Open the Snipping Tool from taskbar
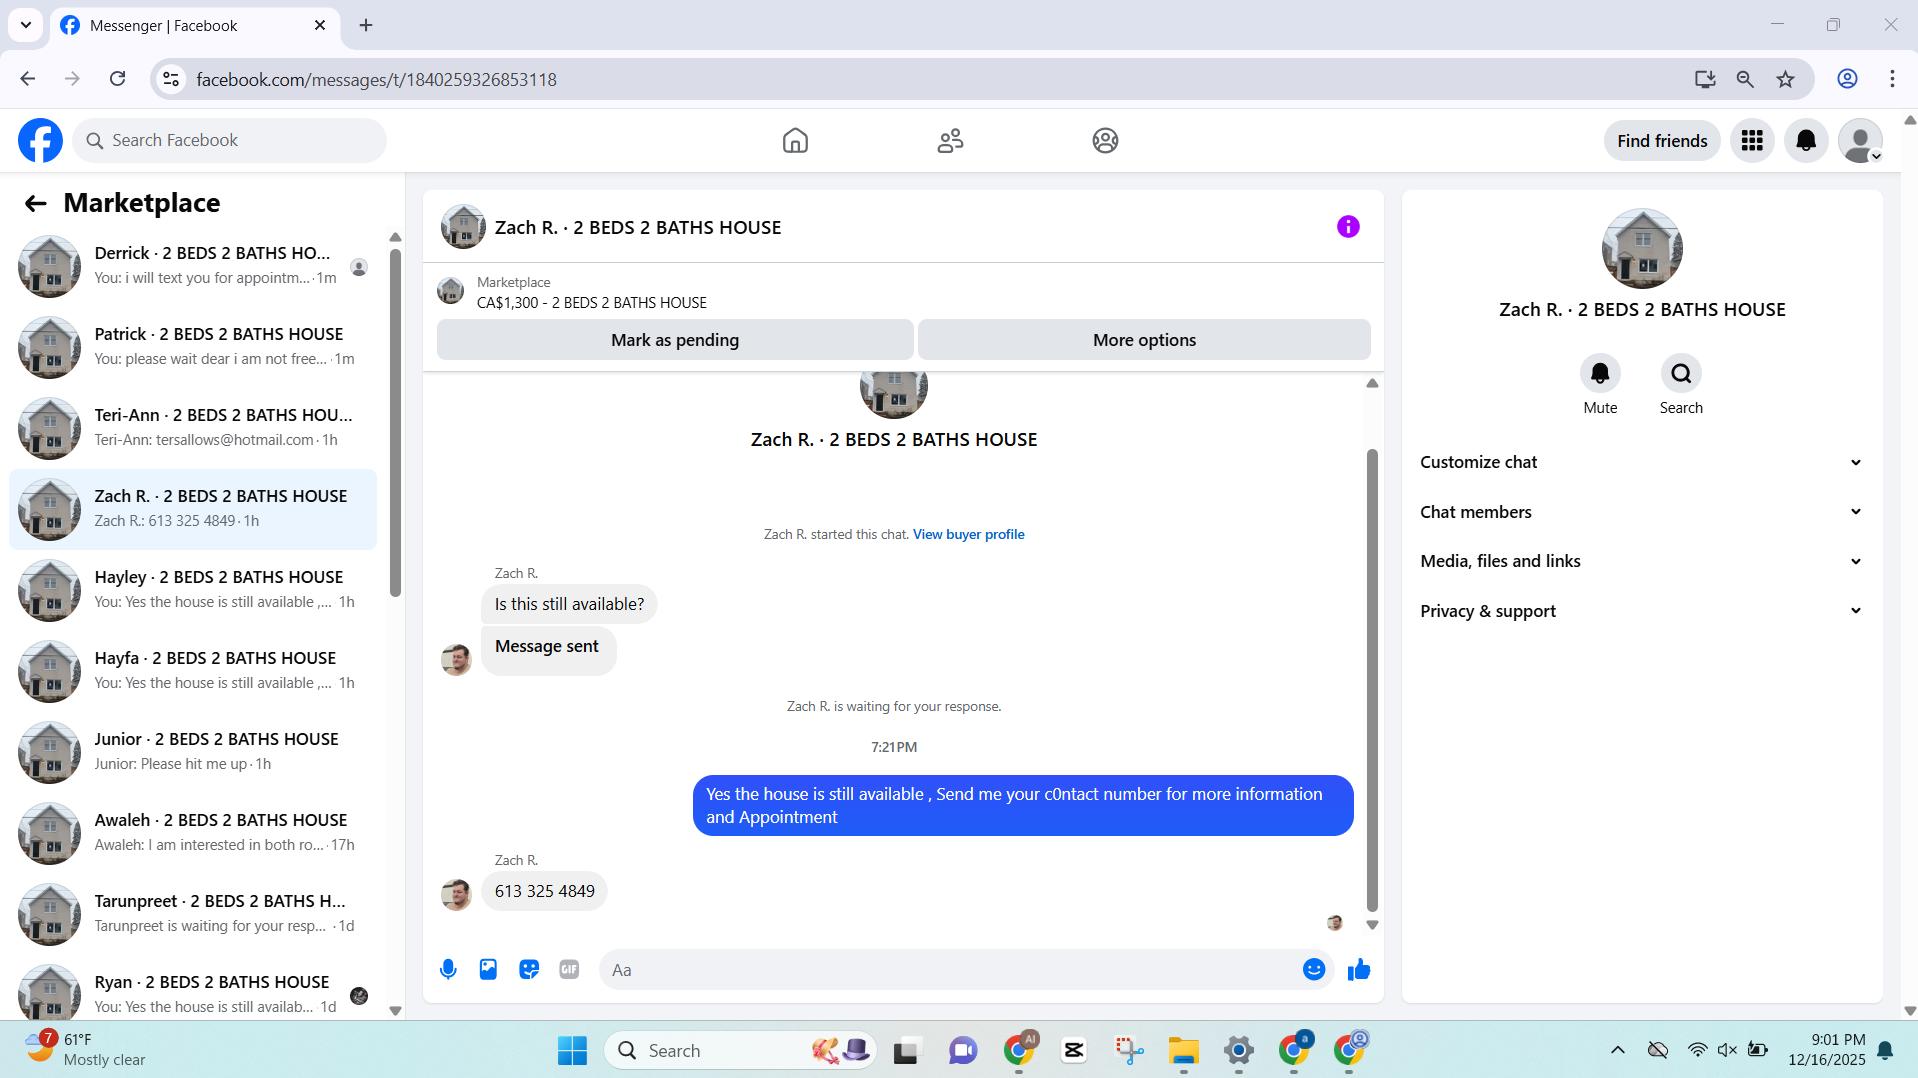 coord(1129,1051)
